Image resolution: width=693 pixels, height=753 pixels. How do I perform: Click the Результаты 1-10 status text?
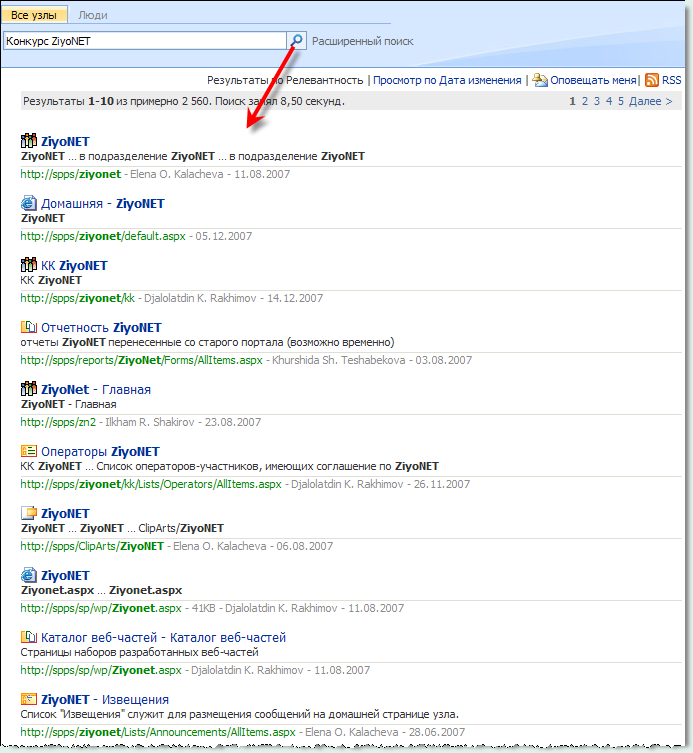coord(184,101)
